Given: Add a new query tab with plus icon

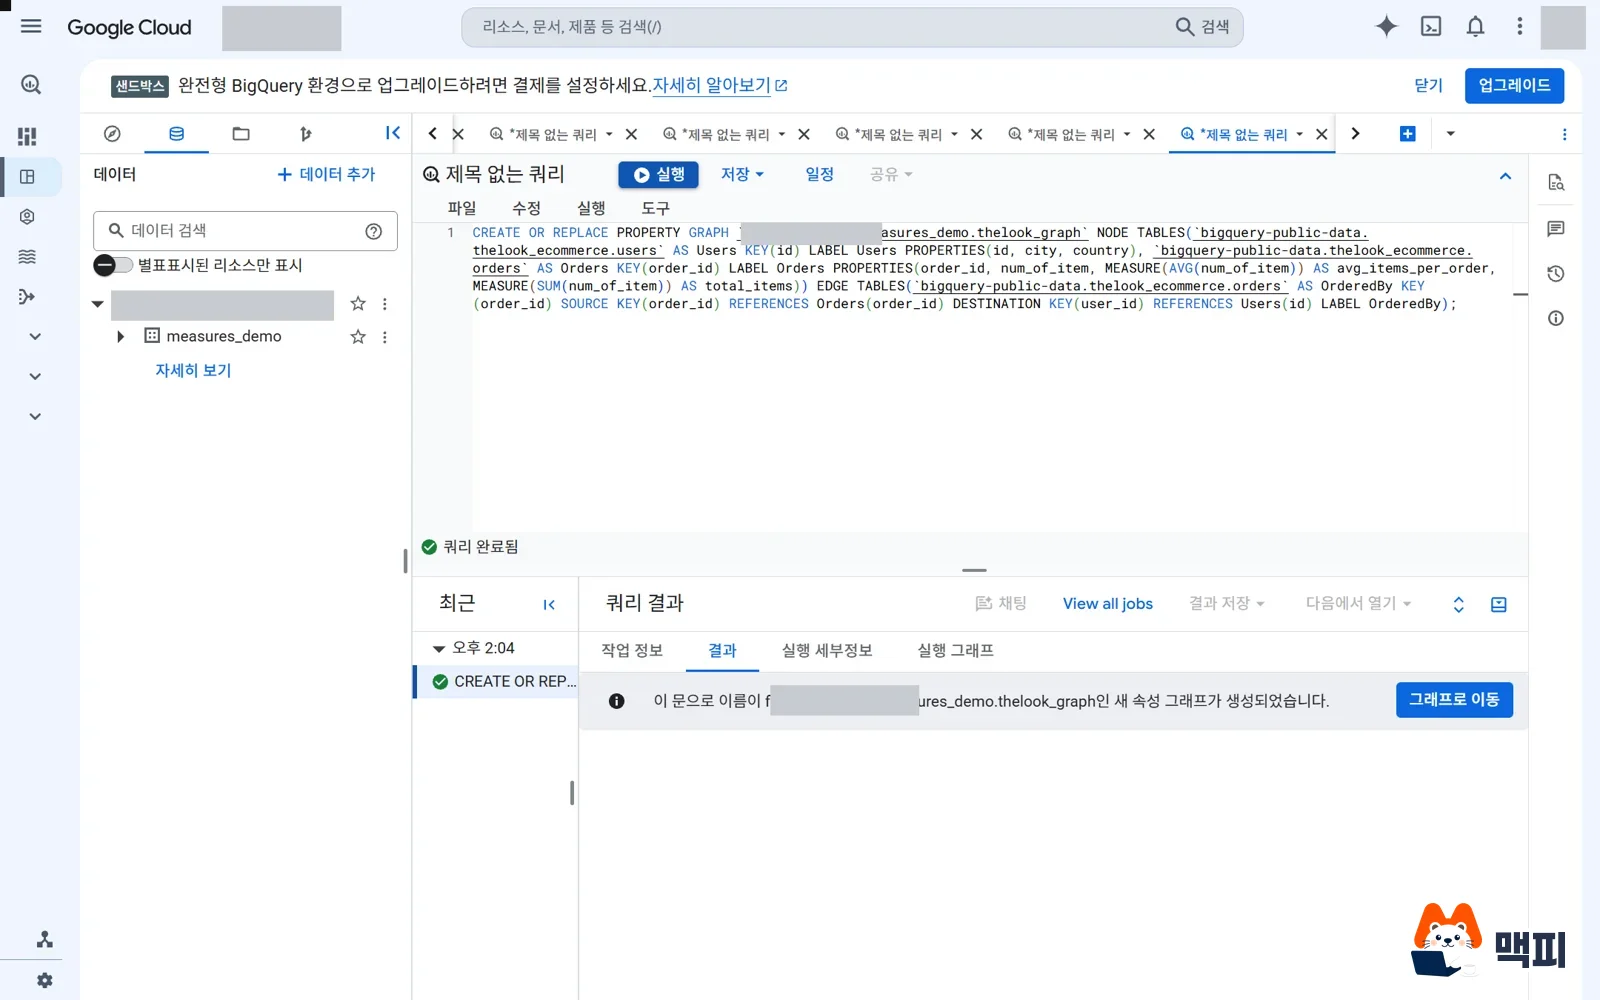Looking at the screenshot, I should 1407,134.
